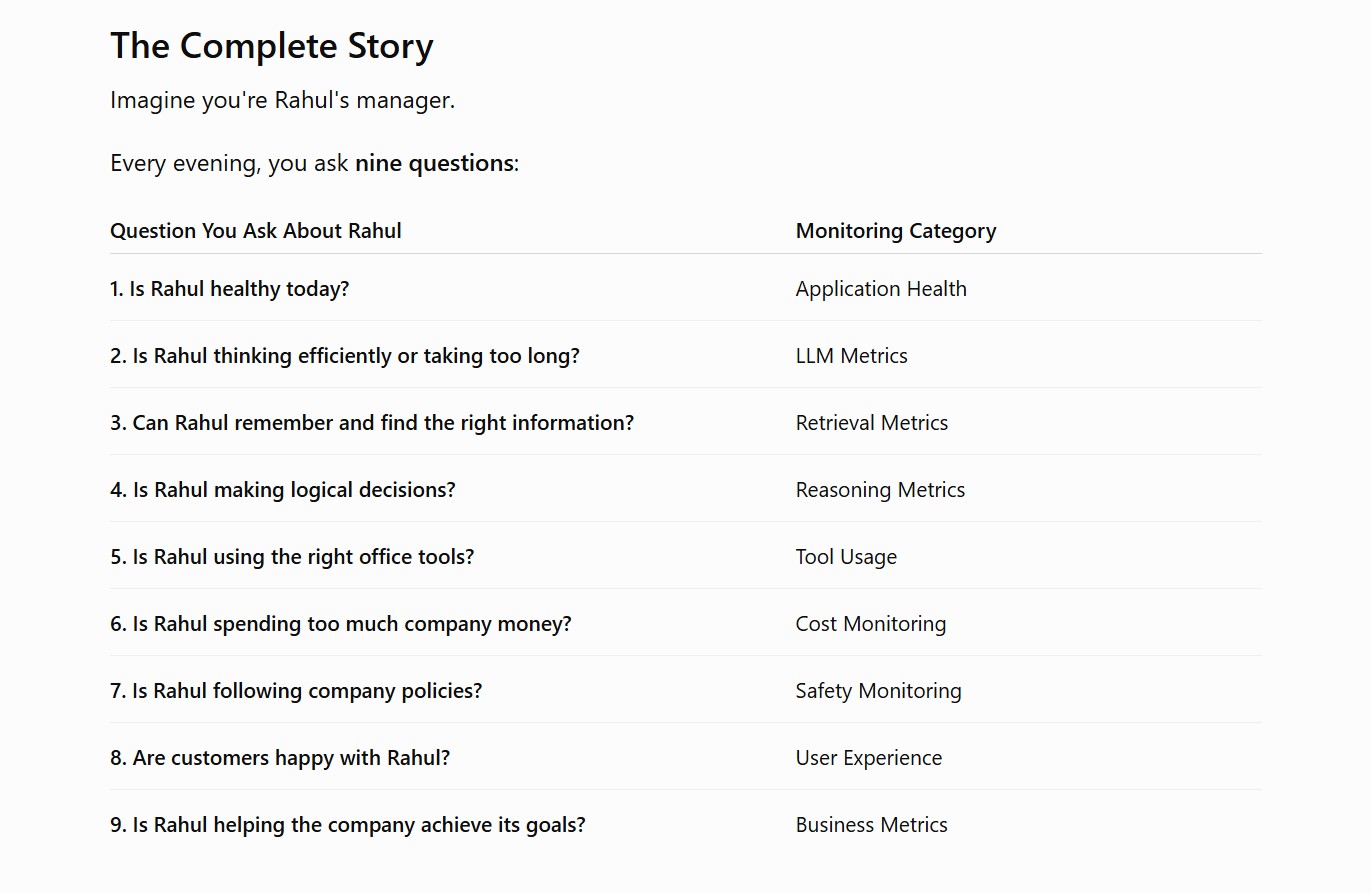Select the 'Cost Monitoring' cell
Screen dimensions: 1371x894
871,624
